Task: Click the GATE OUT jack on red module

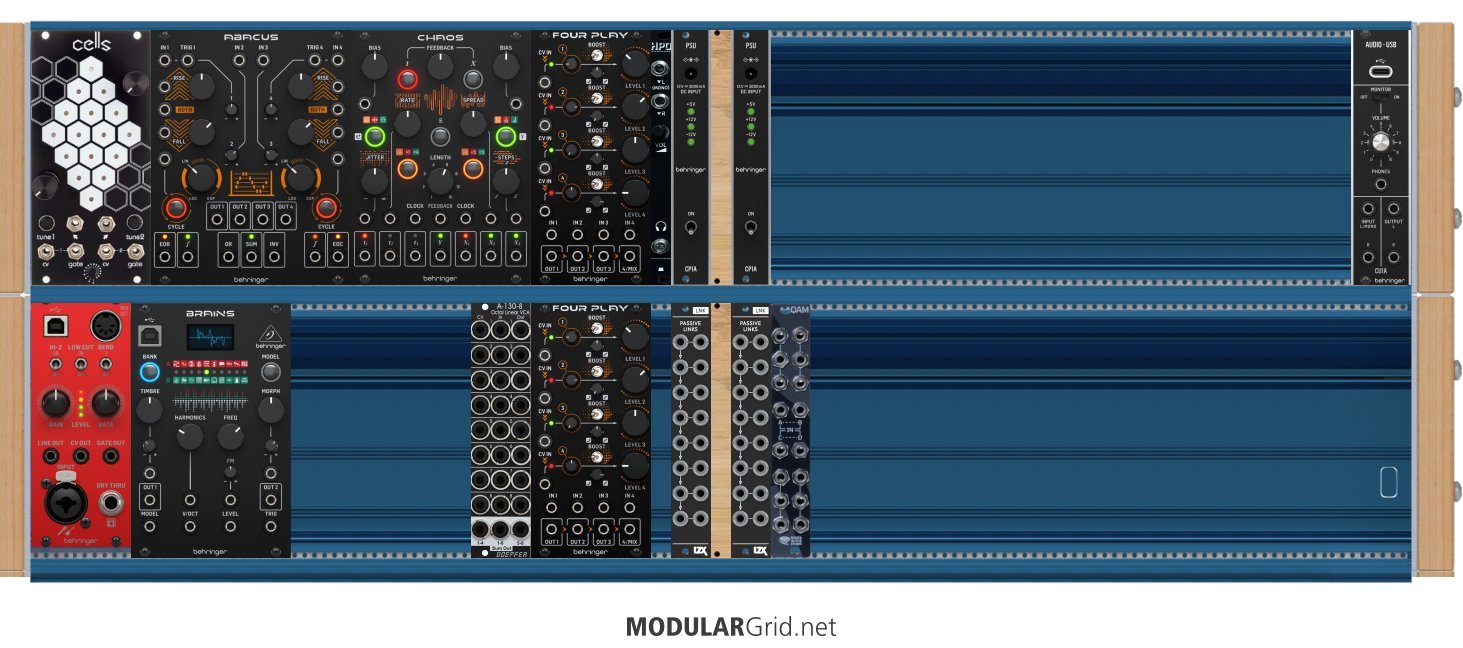Action: coord(109,457)
